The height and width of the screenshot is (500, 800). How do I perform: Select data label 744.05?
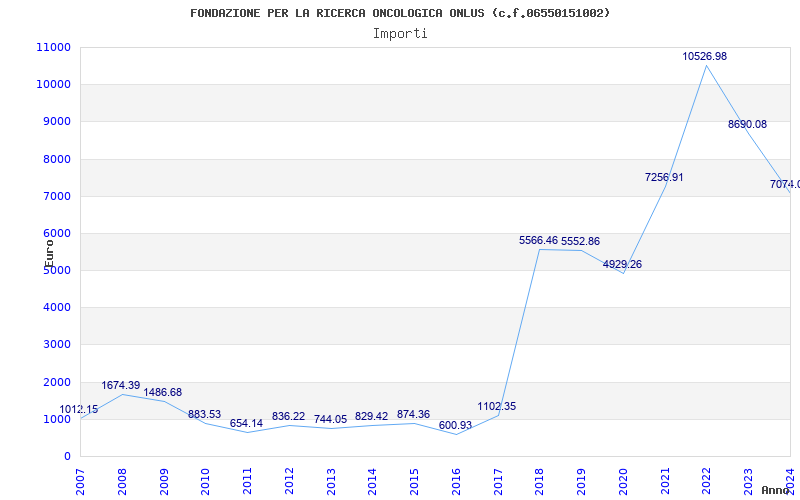[330, 420]
